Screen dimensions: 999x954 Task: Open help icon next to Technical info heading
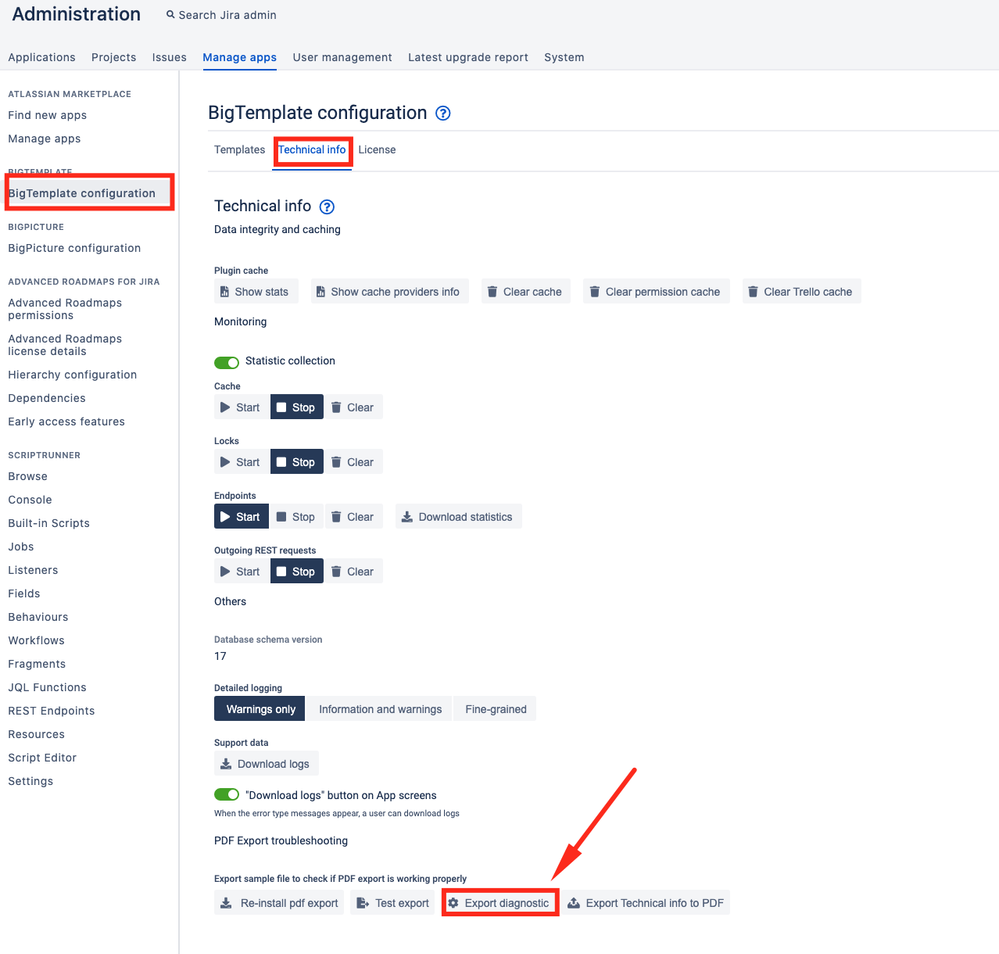point(327,206)
